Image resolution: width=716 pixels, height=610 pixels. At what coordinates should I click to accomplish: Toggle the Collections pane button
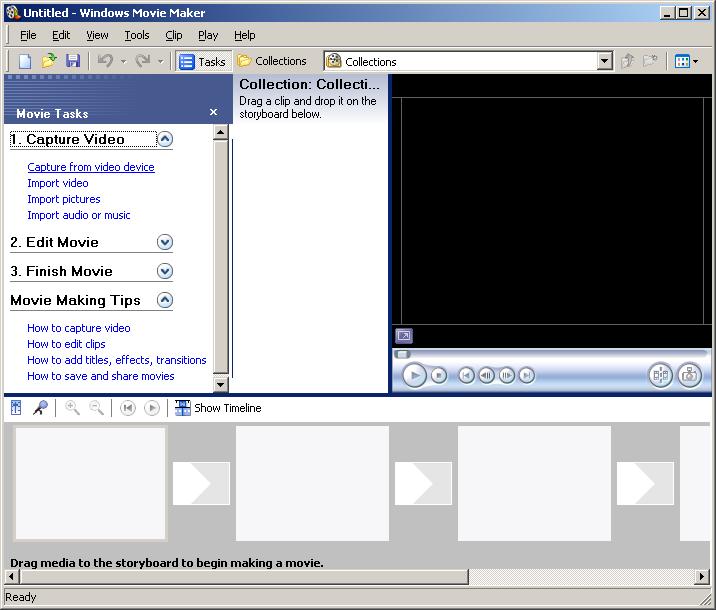click(272, 61)
